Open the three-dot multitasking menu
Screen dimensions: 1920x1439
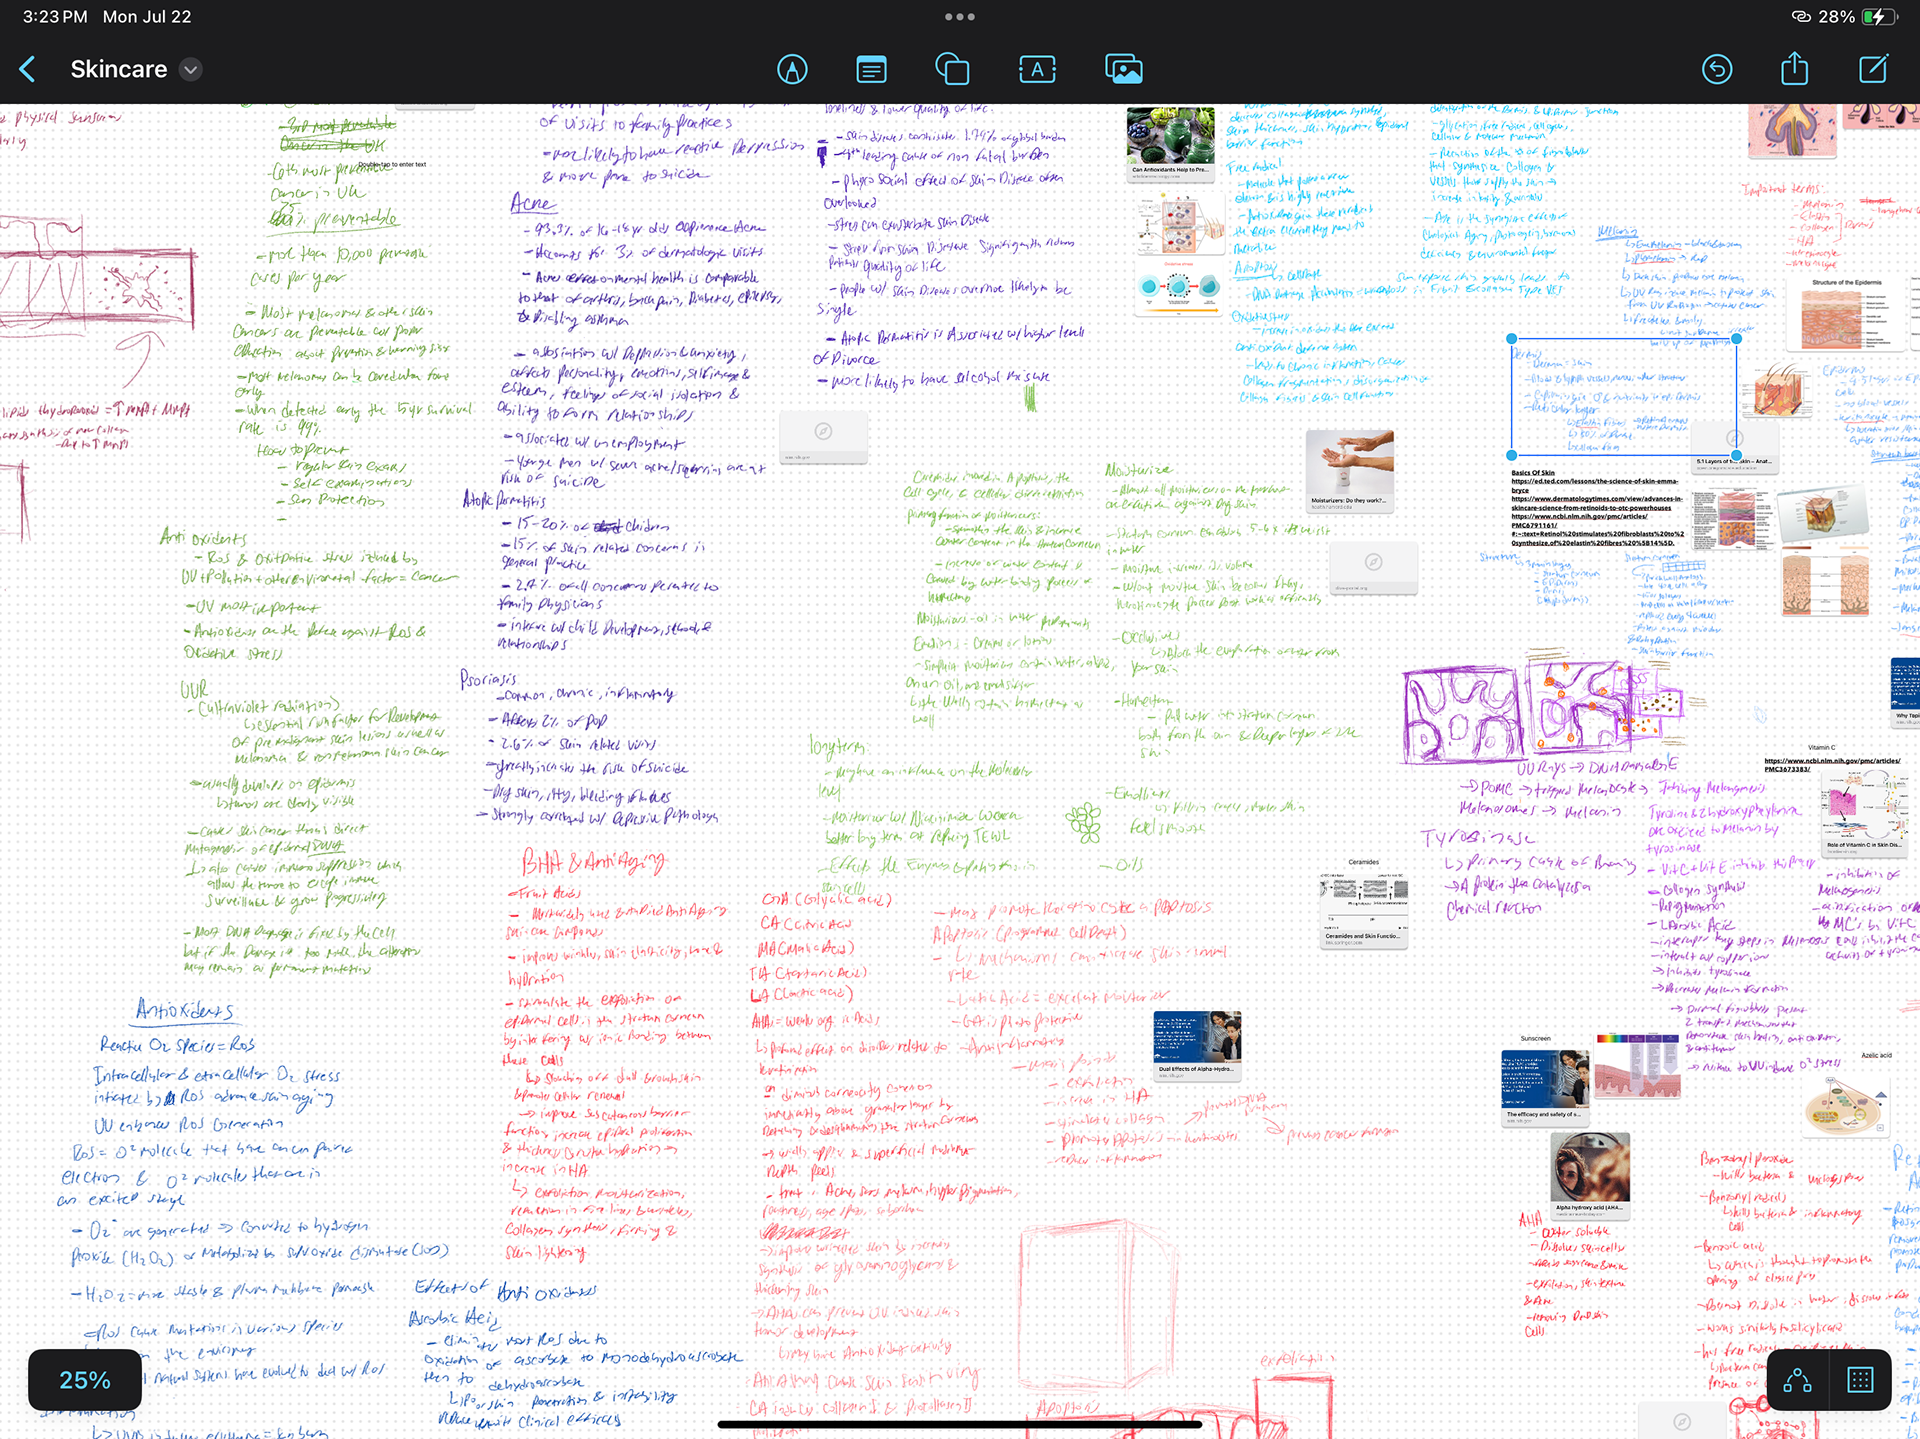[x=959, y=16]
